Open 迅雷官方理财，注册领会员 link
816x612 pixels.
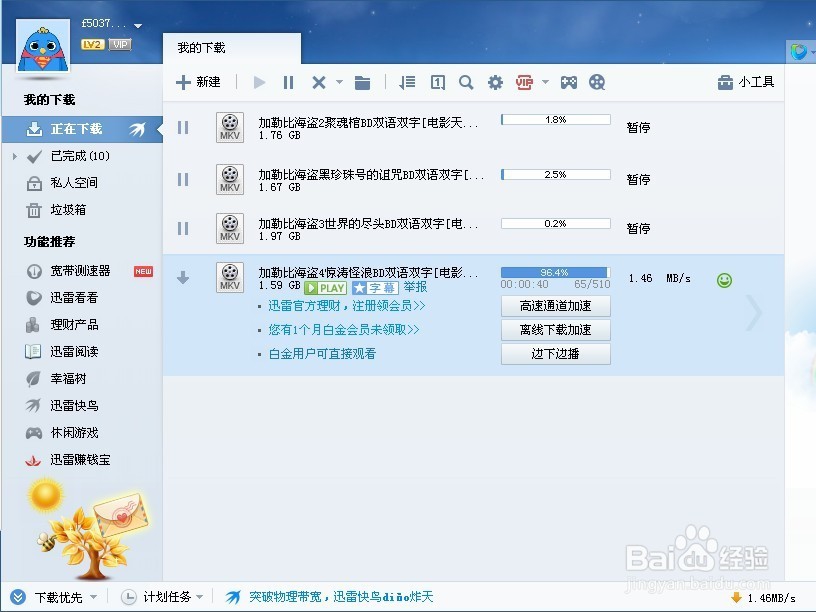point(347,306)
